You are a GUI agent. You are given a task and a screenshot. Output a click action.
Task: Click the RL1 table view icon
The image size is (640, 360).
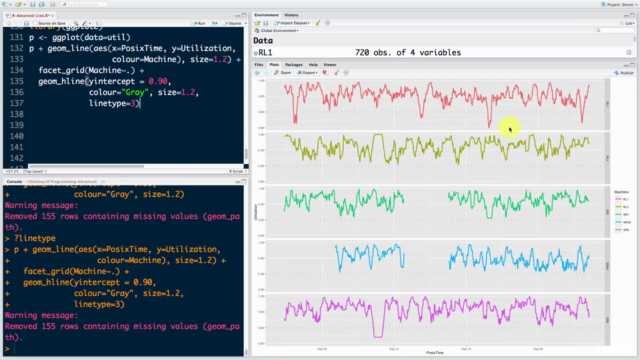click(x=629, y=53)
